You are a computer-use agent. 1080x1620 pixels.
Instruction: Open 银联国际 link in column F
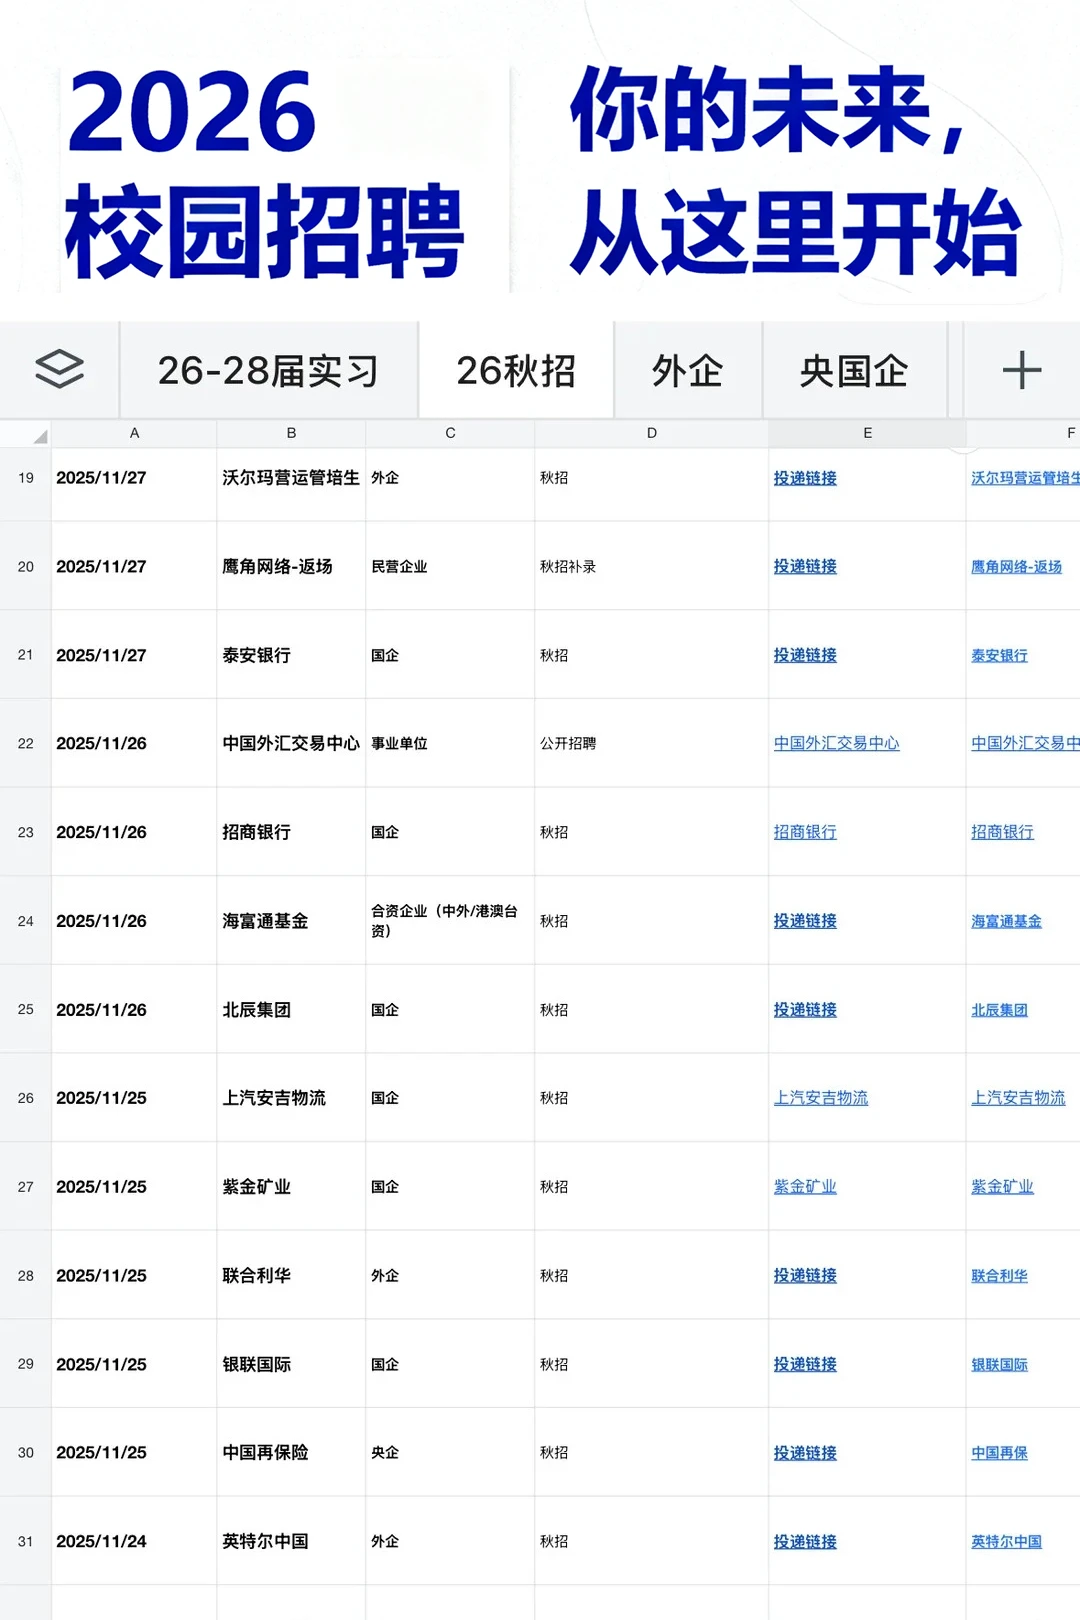click(999, 1364)
